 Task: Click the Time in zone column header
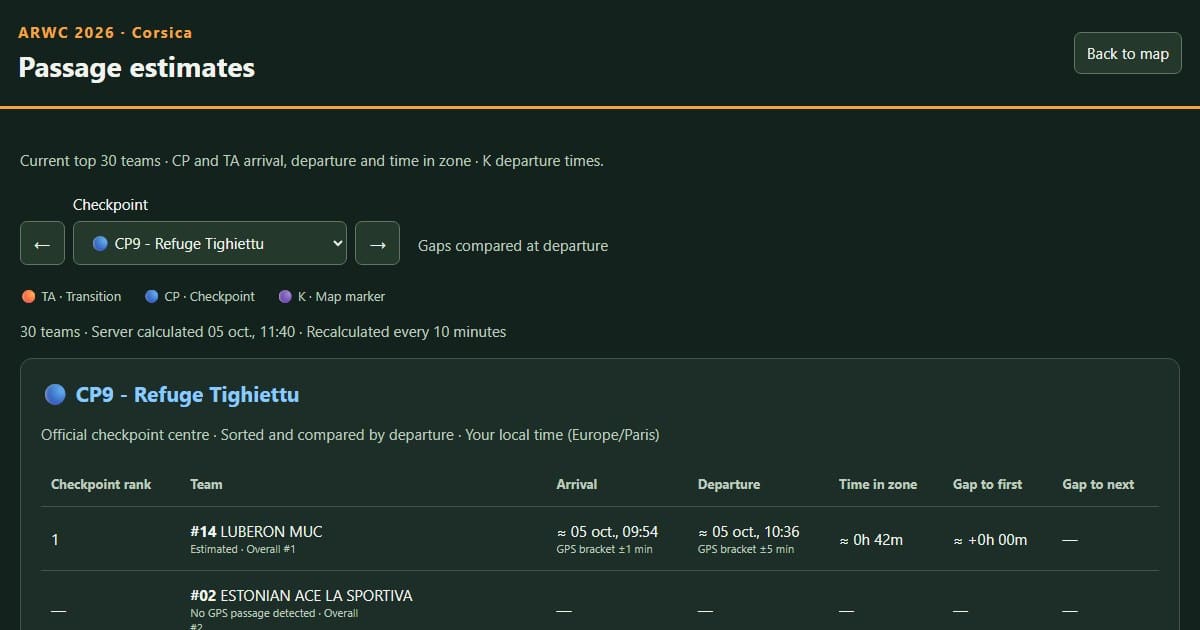tap(878, 484)
